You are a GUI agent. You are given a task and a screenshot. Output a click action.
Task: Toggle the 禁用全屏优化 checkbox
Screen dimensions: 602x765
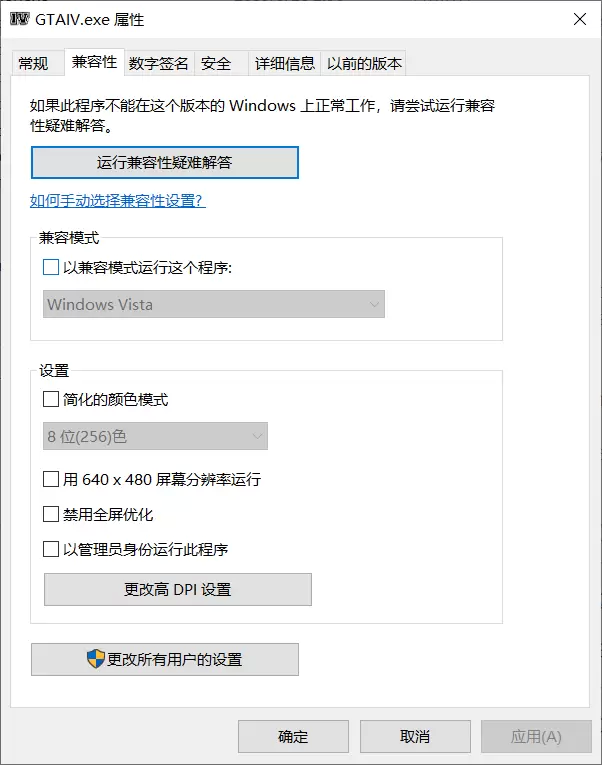[51, 514]
